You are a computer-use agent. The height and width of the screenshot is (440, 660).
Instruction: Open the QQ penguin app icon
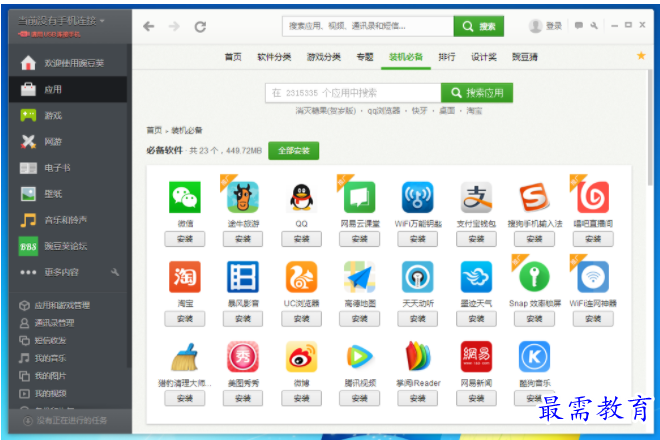301,197
